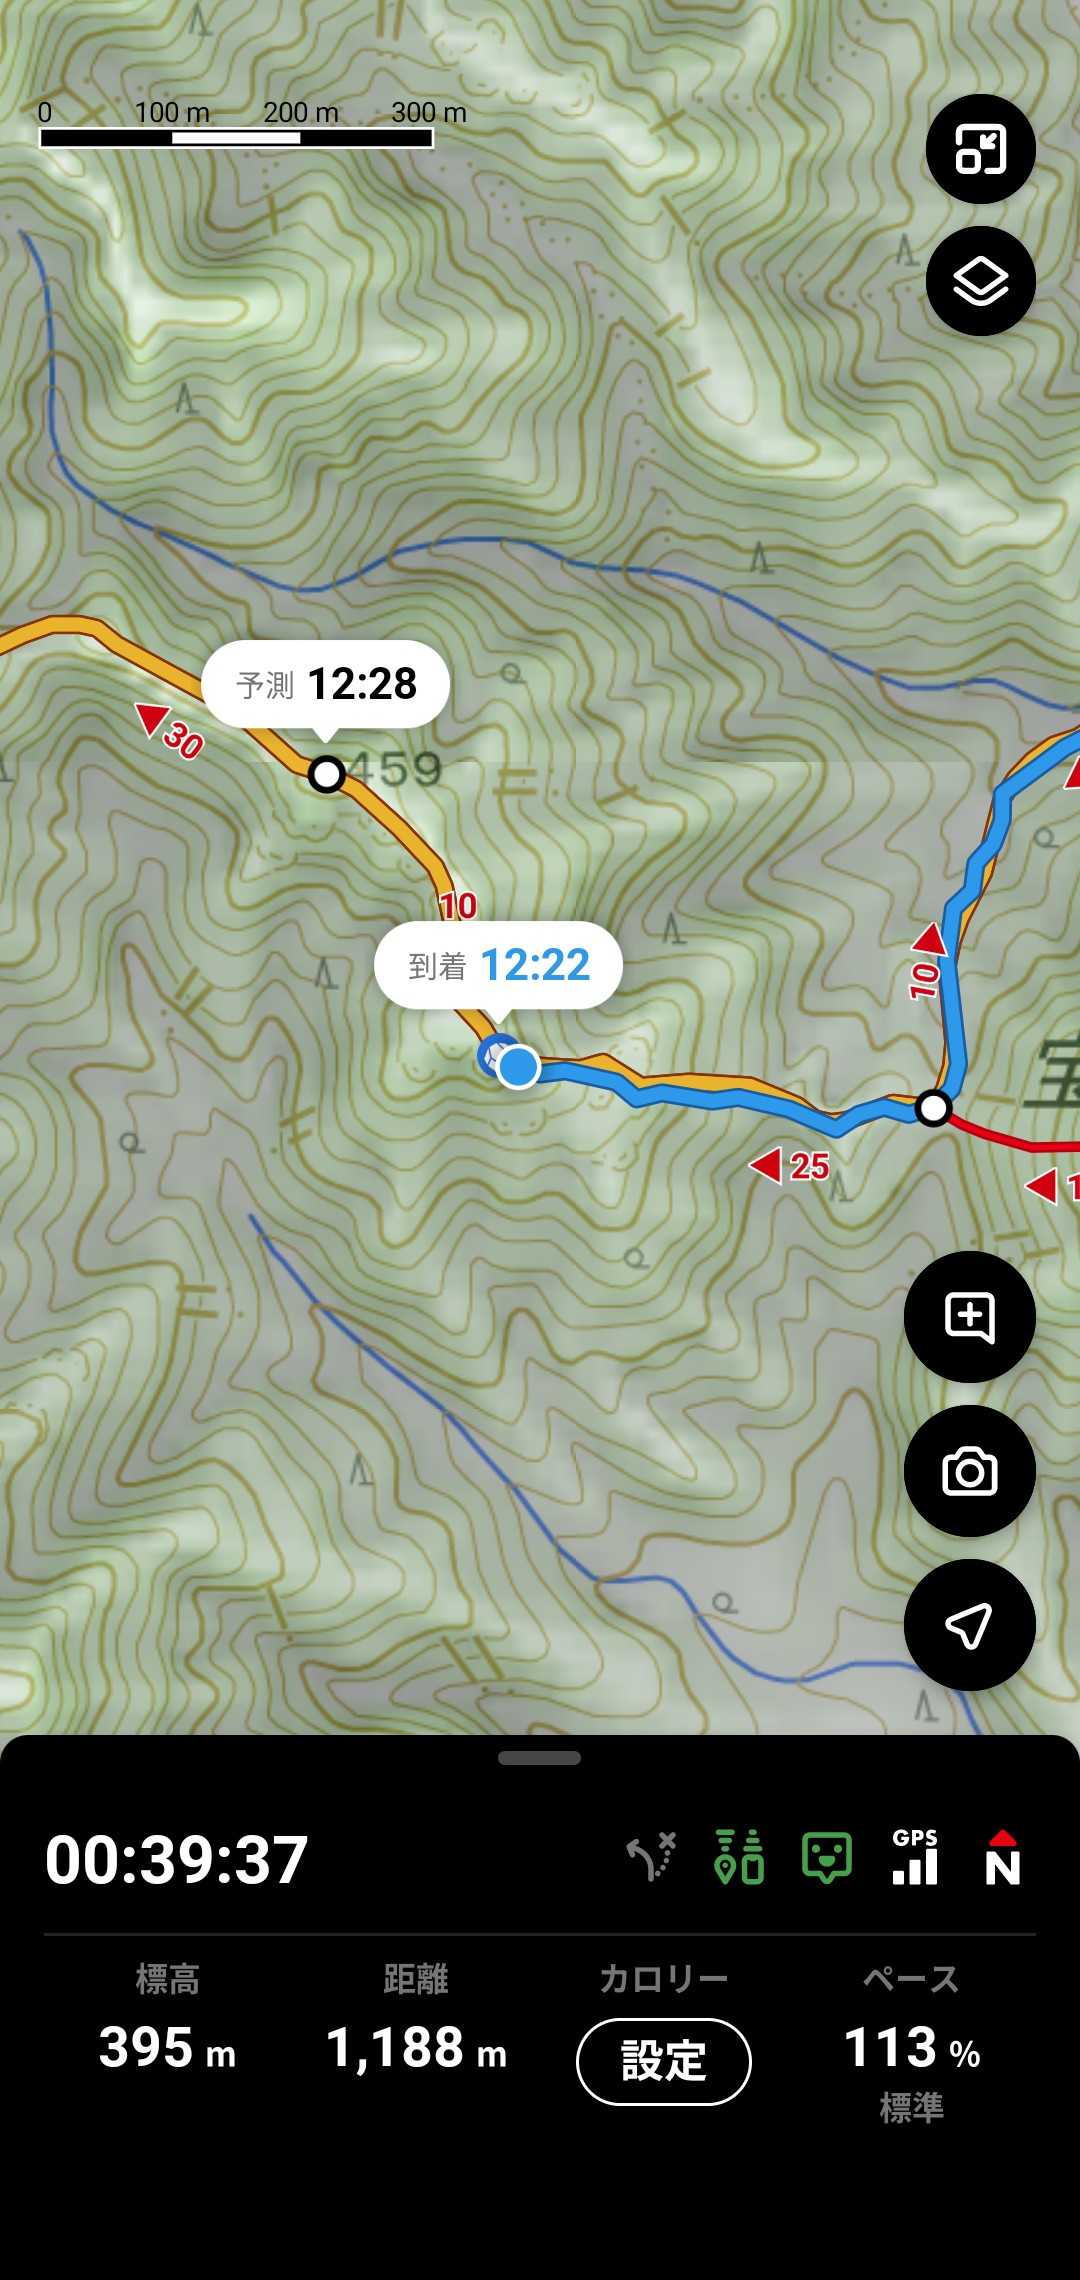Expand the bottom panel drag handle
Viewport: 1080px width, 2280px height.
540,1758
